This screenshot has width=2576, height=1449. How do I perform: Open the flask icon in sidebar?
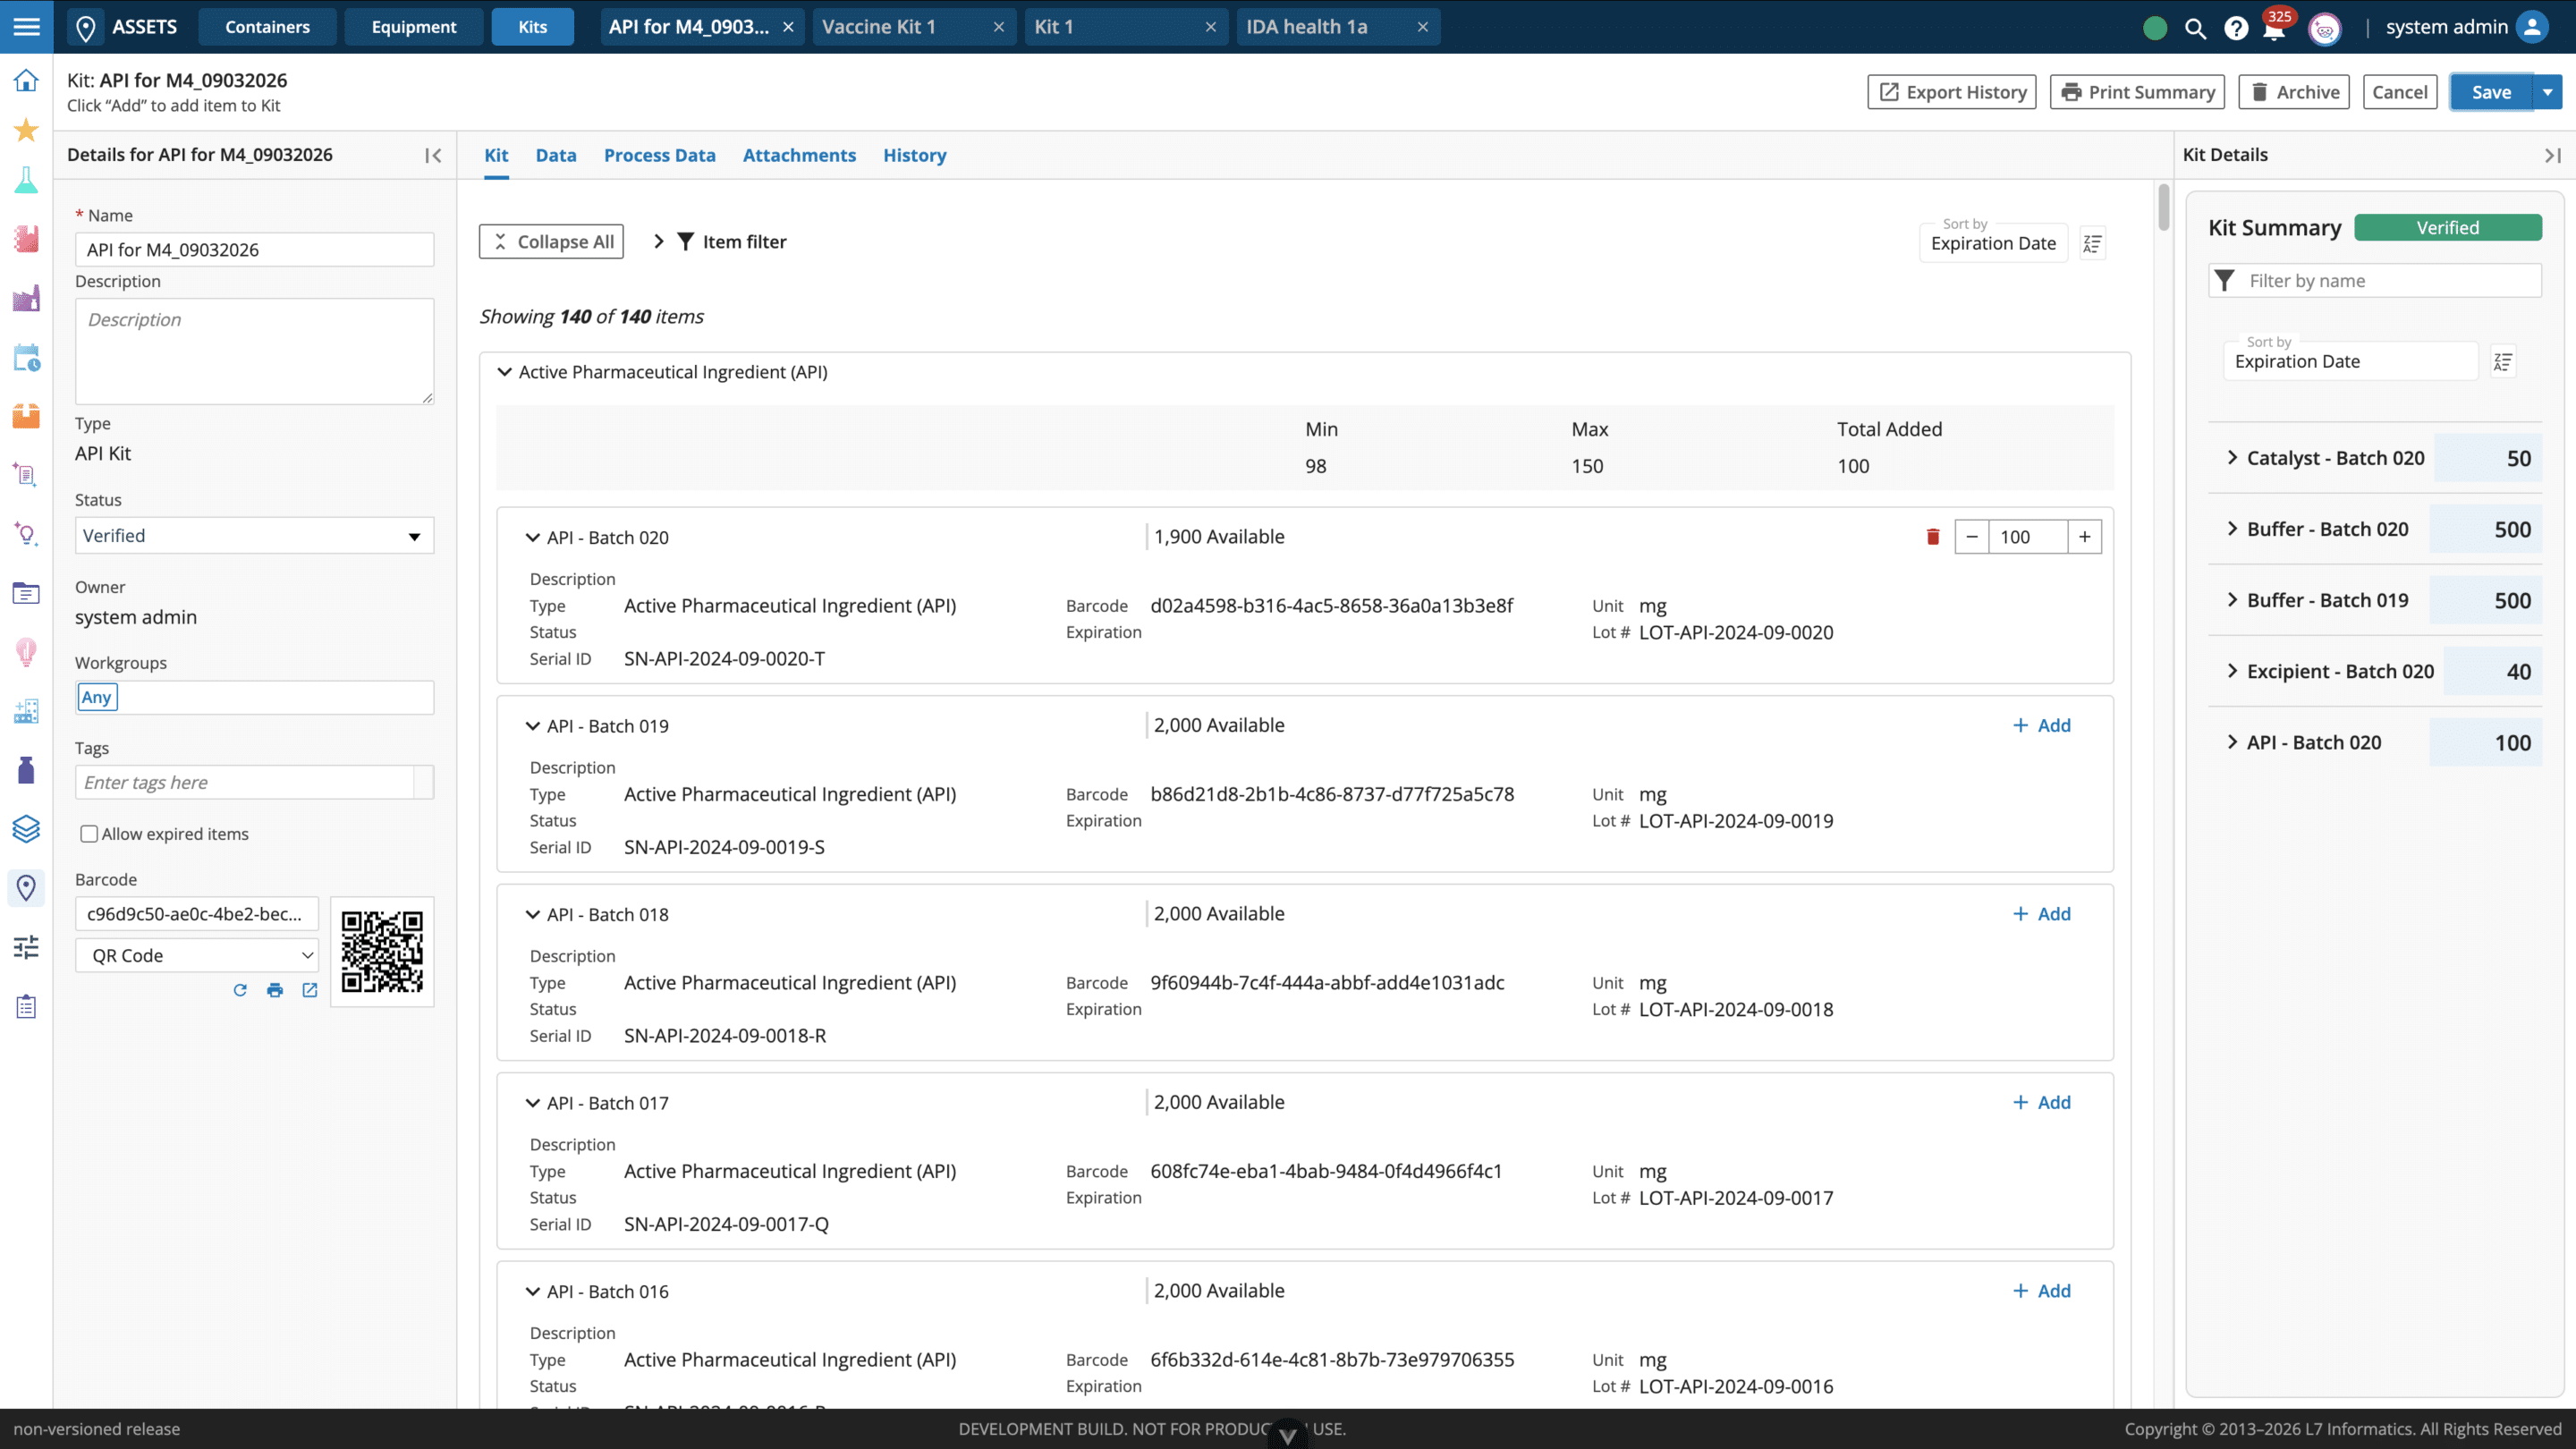pyautogui.click(x=26, y=181)
